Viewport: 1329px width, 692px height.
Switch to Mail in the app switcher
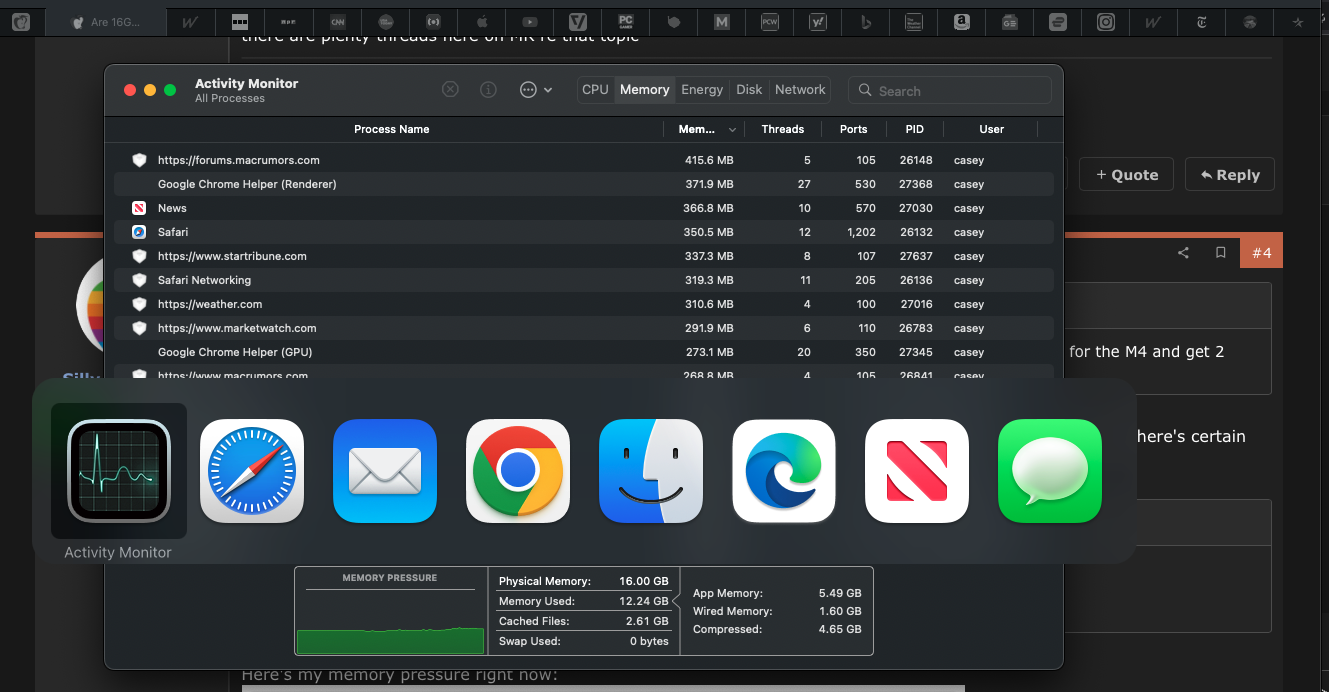[385, 471]
